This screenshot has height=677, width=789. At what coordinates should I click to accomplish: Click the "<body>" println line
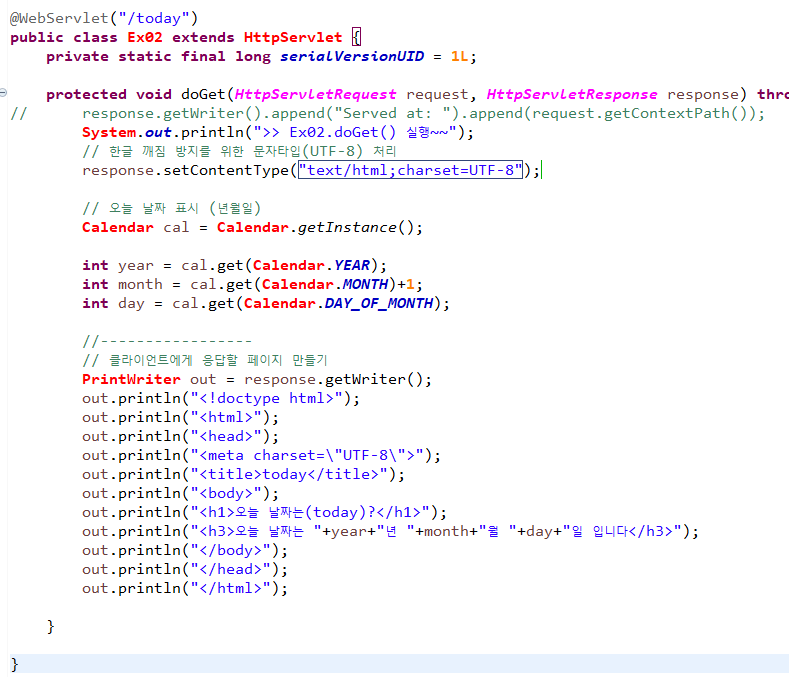tap(180, 493)
